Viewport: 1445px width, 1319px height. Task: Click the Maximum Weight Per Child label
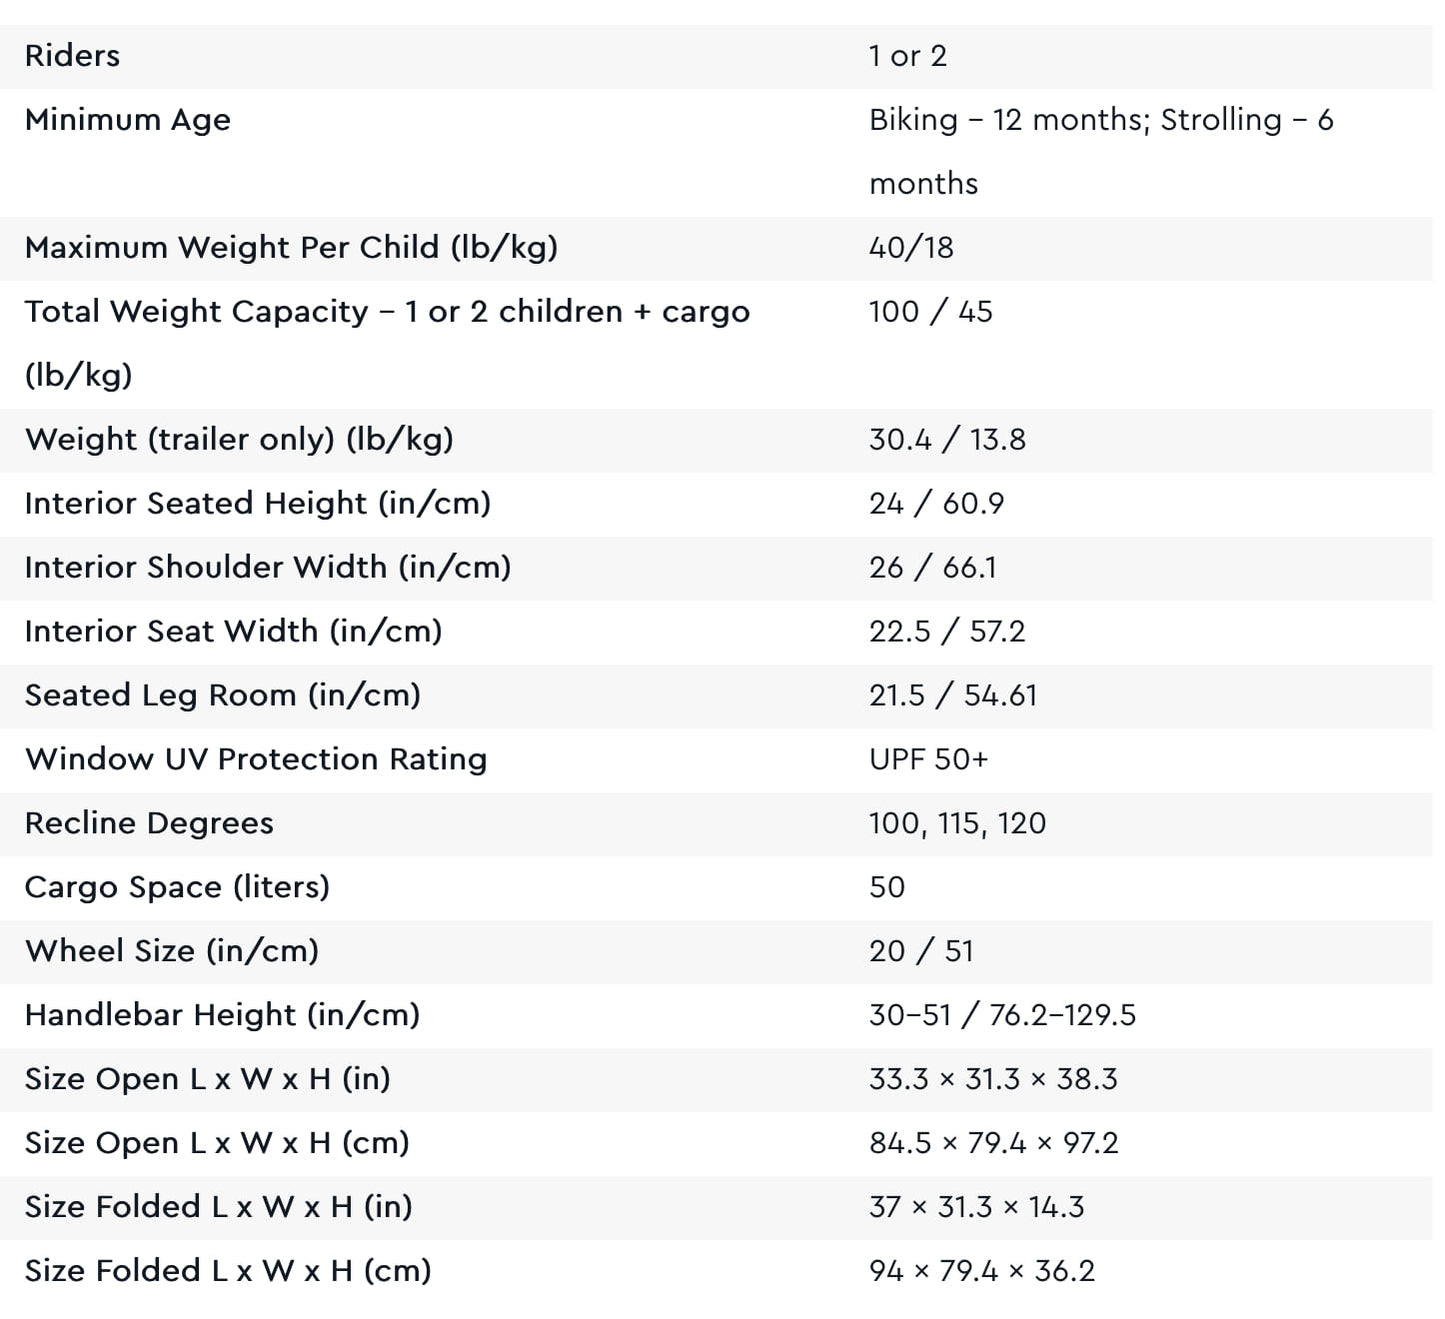(291, 247)
